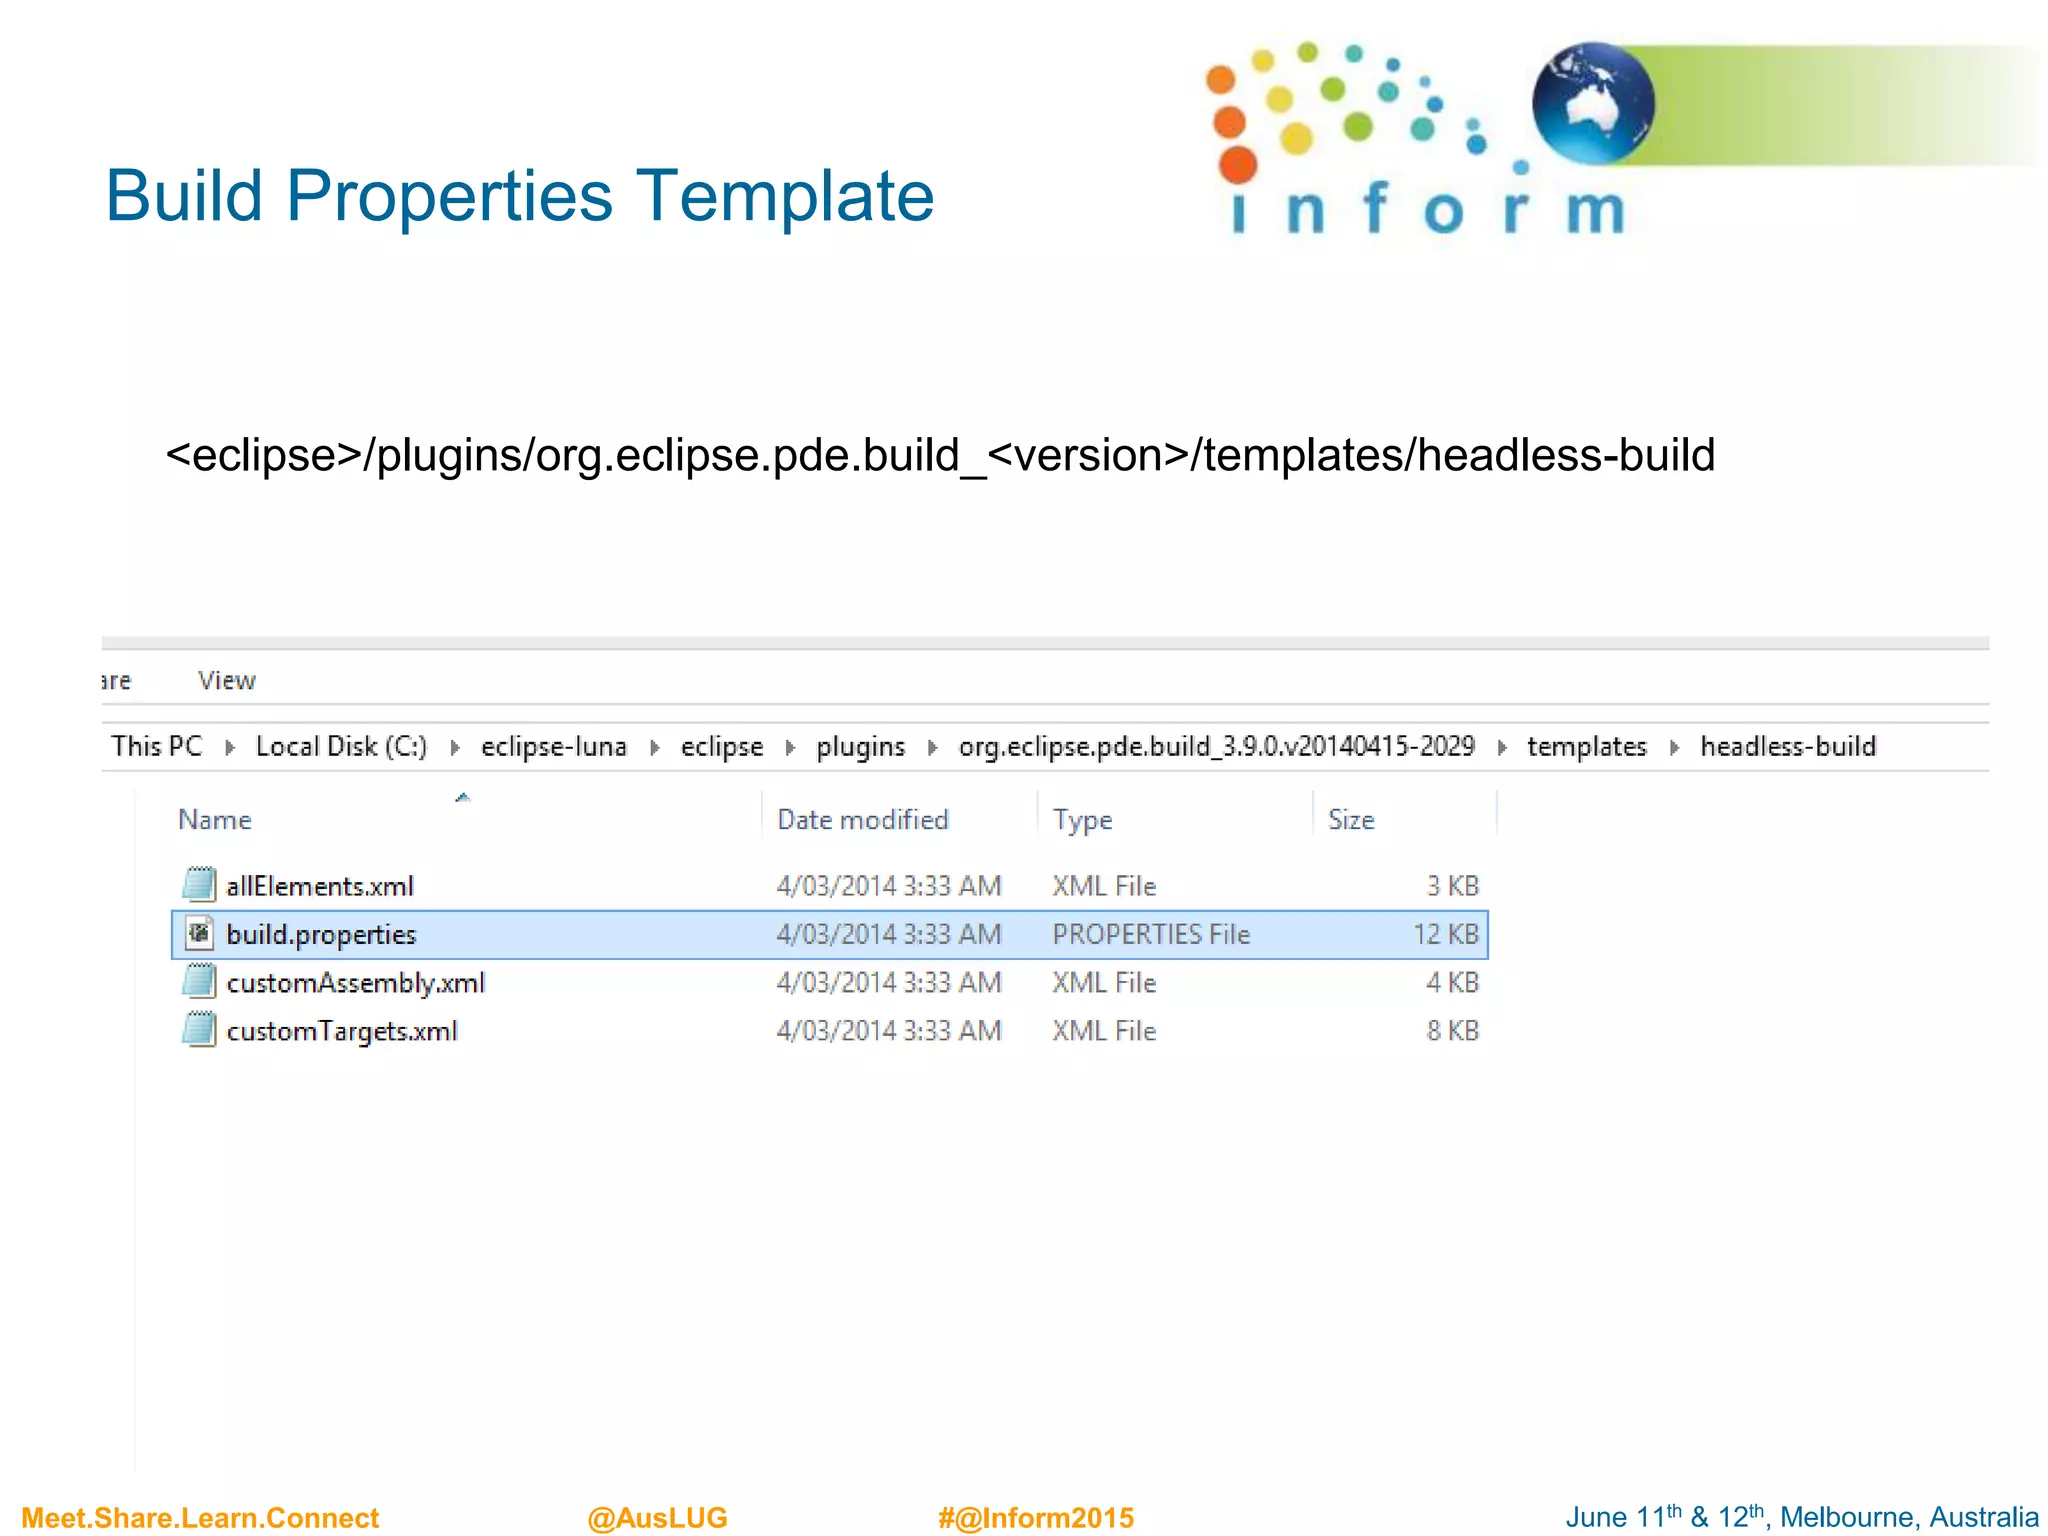Sort by Date modified column header
Image resolution: width=2048 pixels, height=1536 pixels.
pyautogui.click(x=862, y=819)
